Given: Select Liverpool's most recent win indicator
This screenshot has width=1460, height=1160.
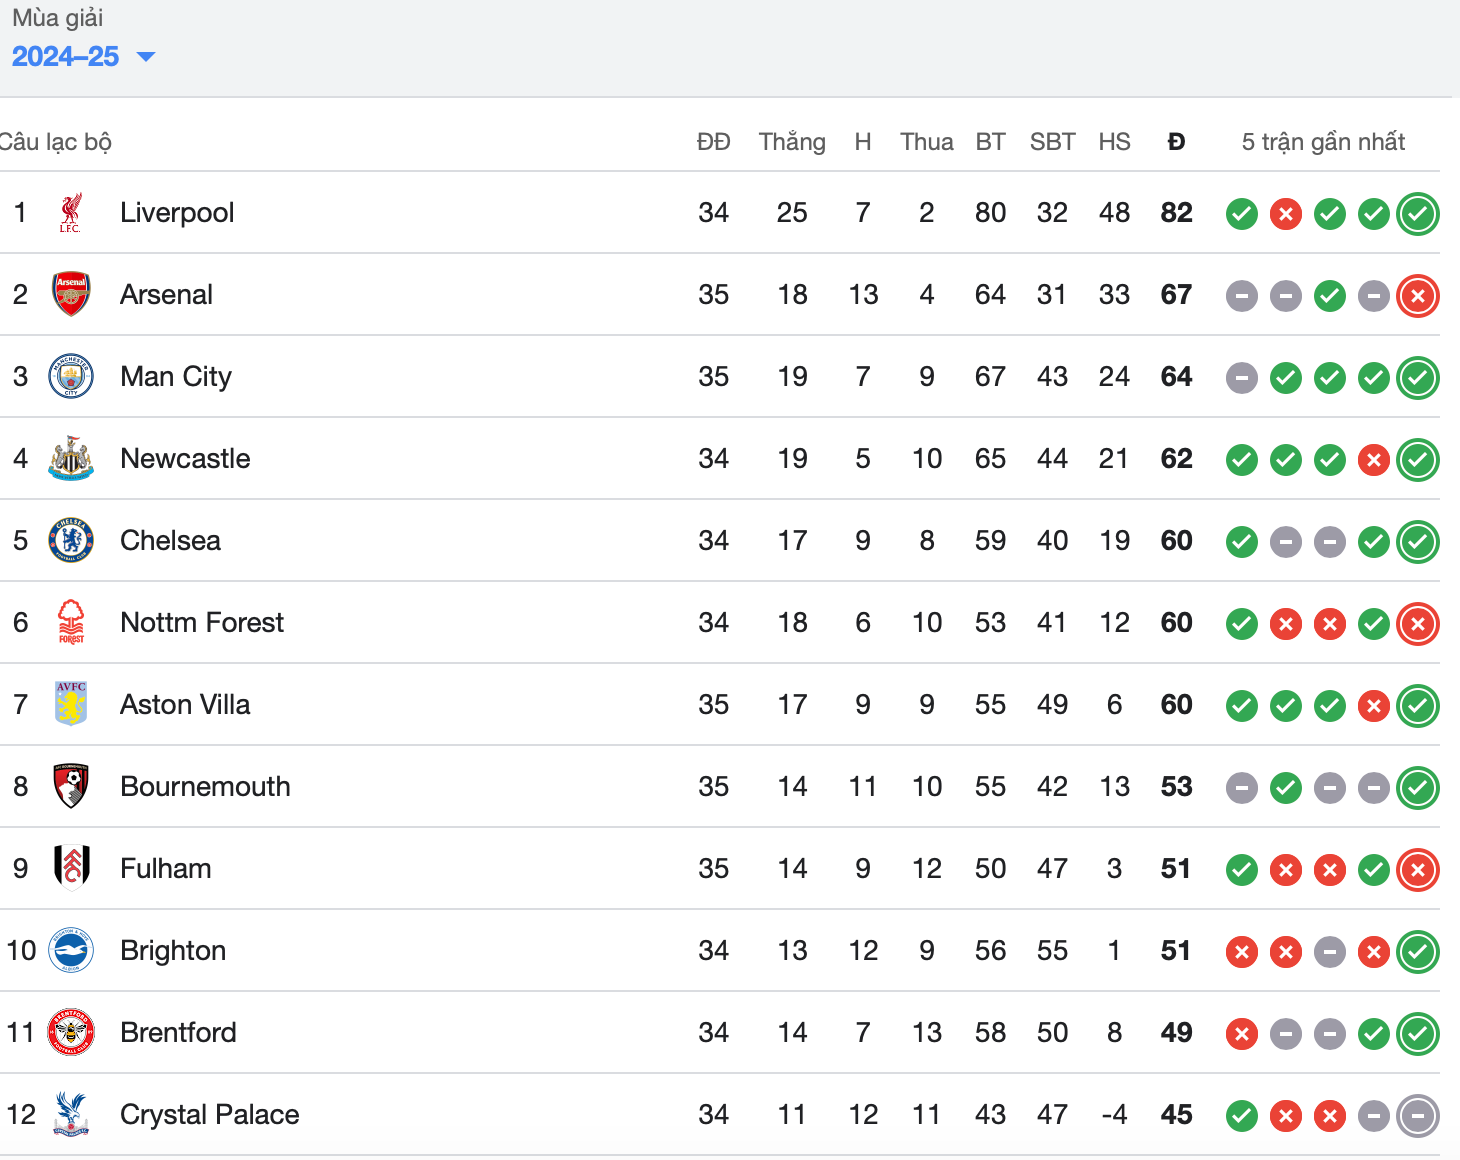Looking at the screenshot, I should point(1418,214).
